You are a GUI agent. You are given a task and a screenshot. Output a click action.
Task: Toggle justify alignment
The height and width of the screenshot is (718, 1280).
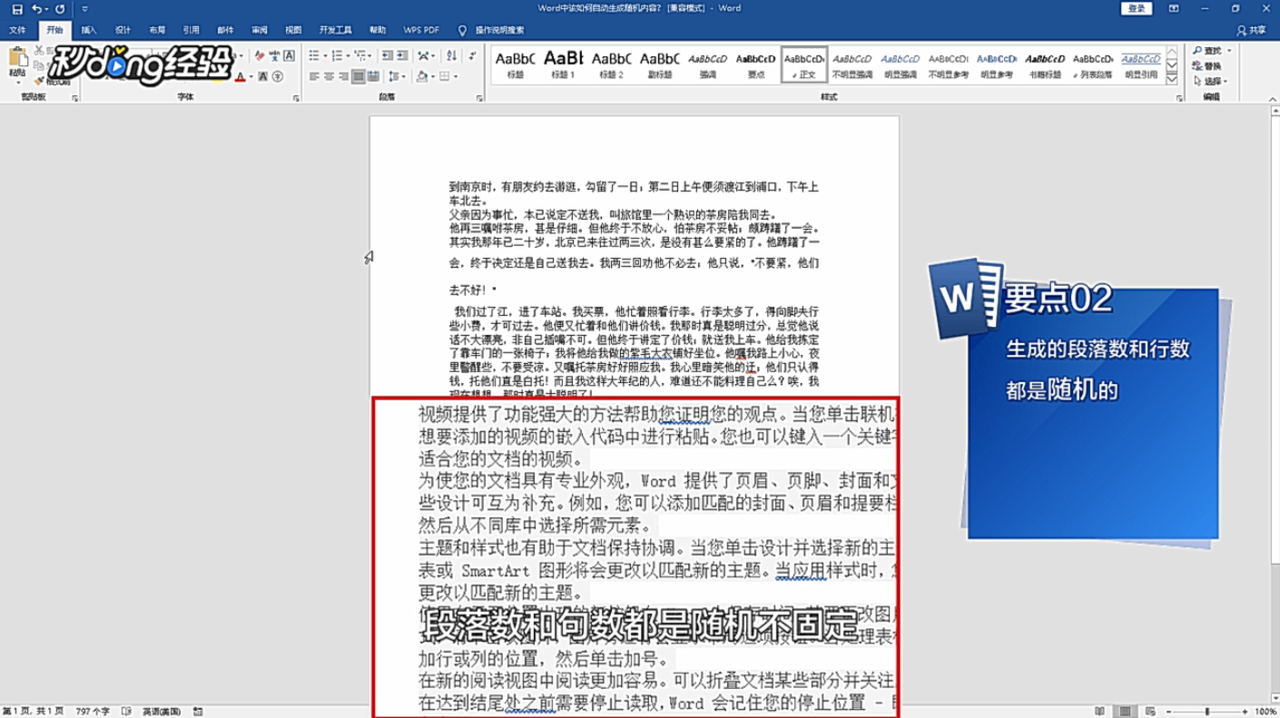click(x=358, y=77)
